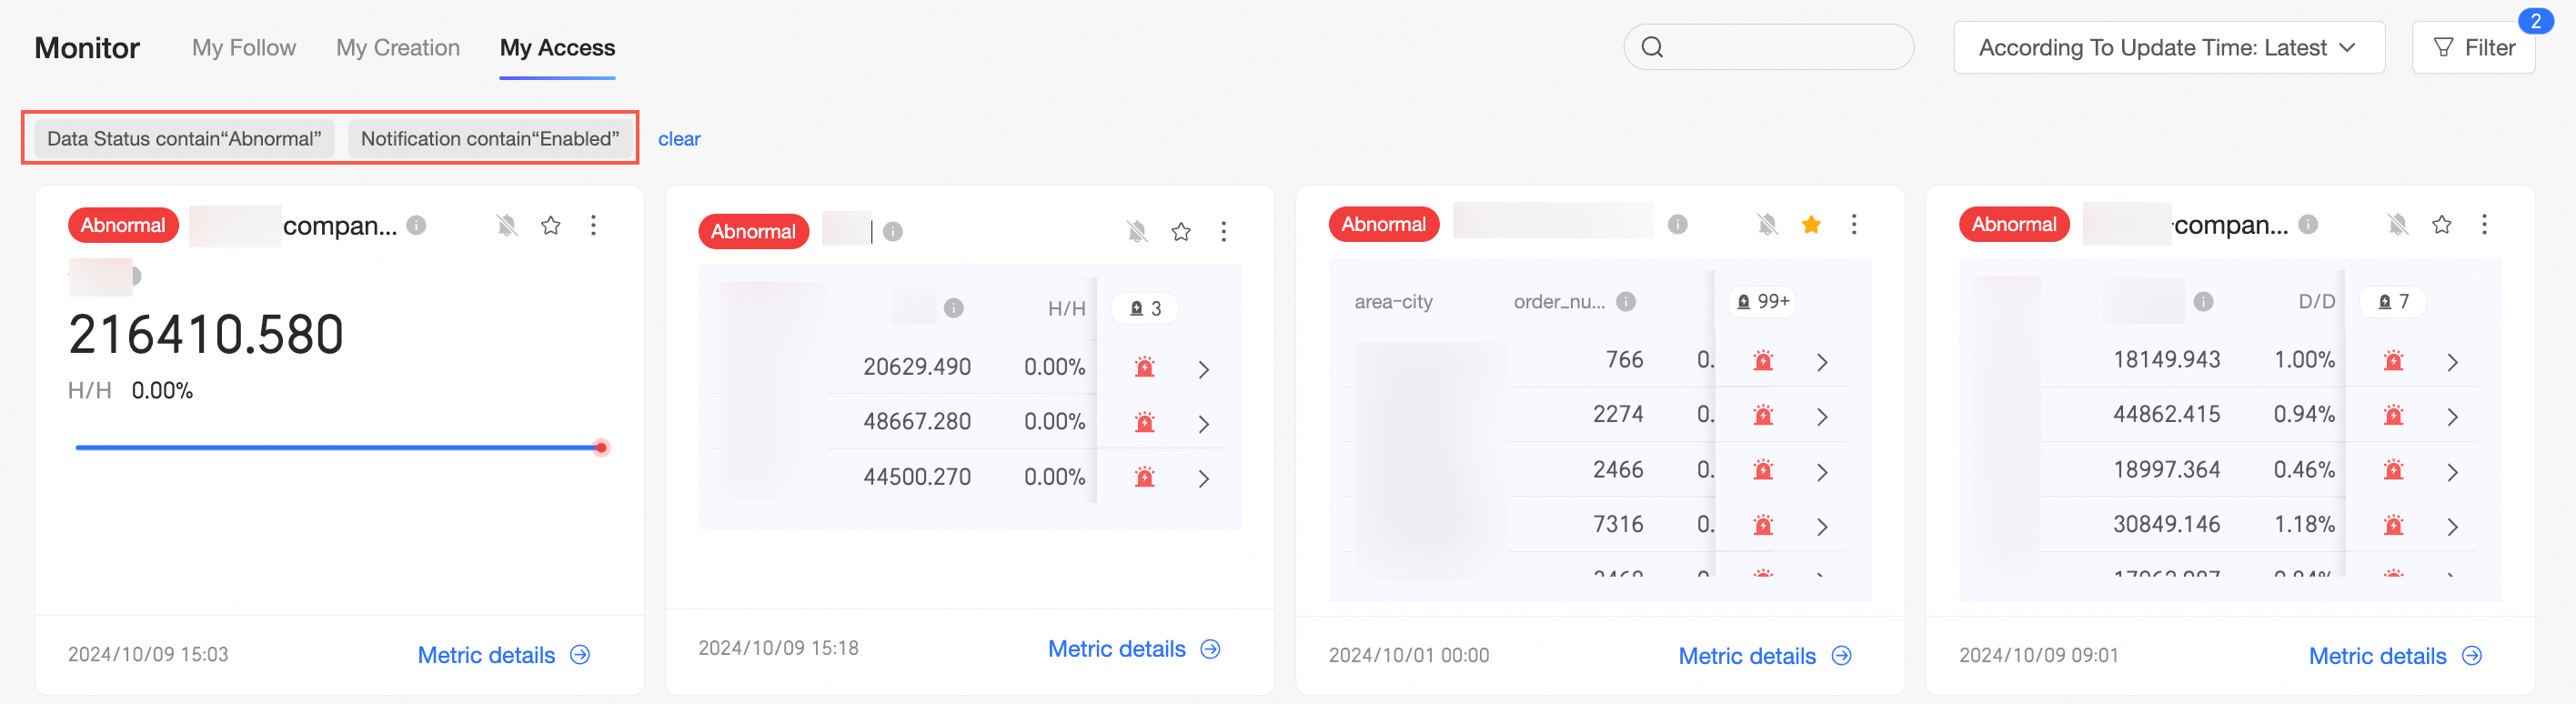Toggle notification bell on area-city card

[1768, 224]
